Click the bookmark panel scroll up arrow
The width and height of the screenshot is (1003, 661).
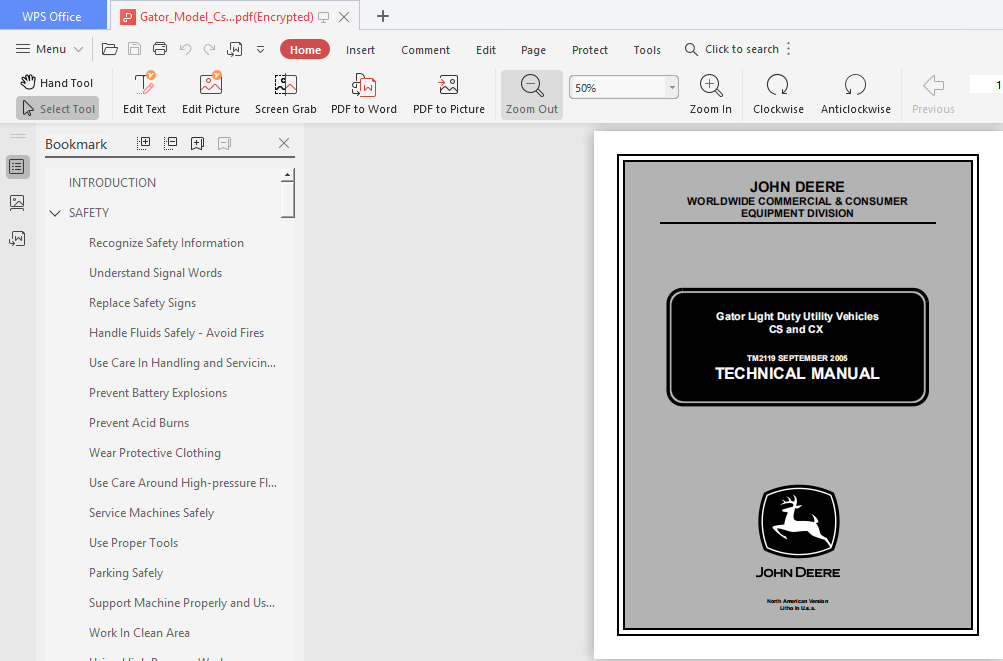point(288,175)
